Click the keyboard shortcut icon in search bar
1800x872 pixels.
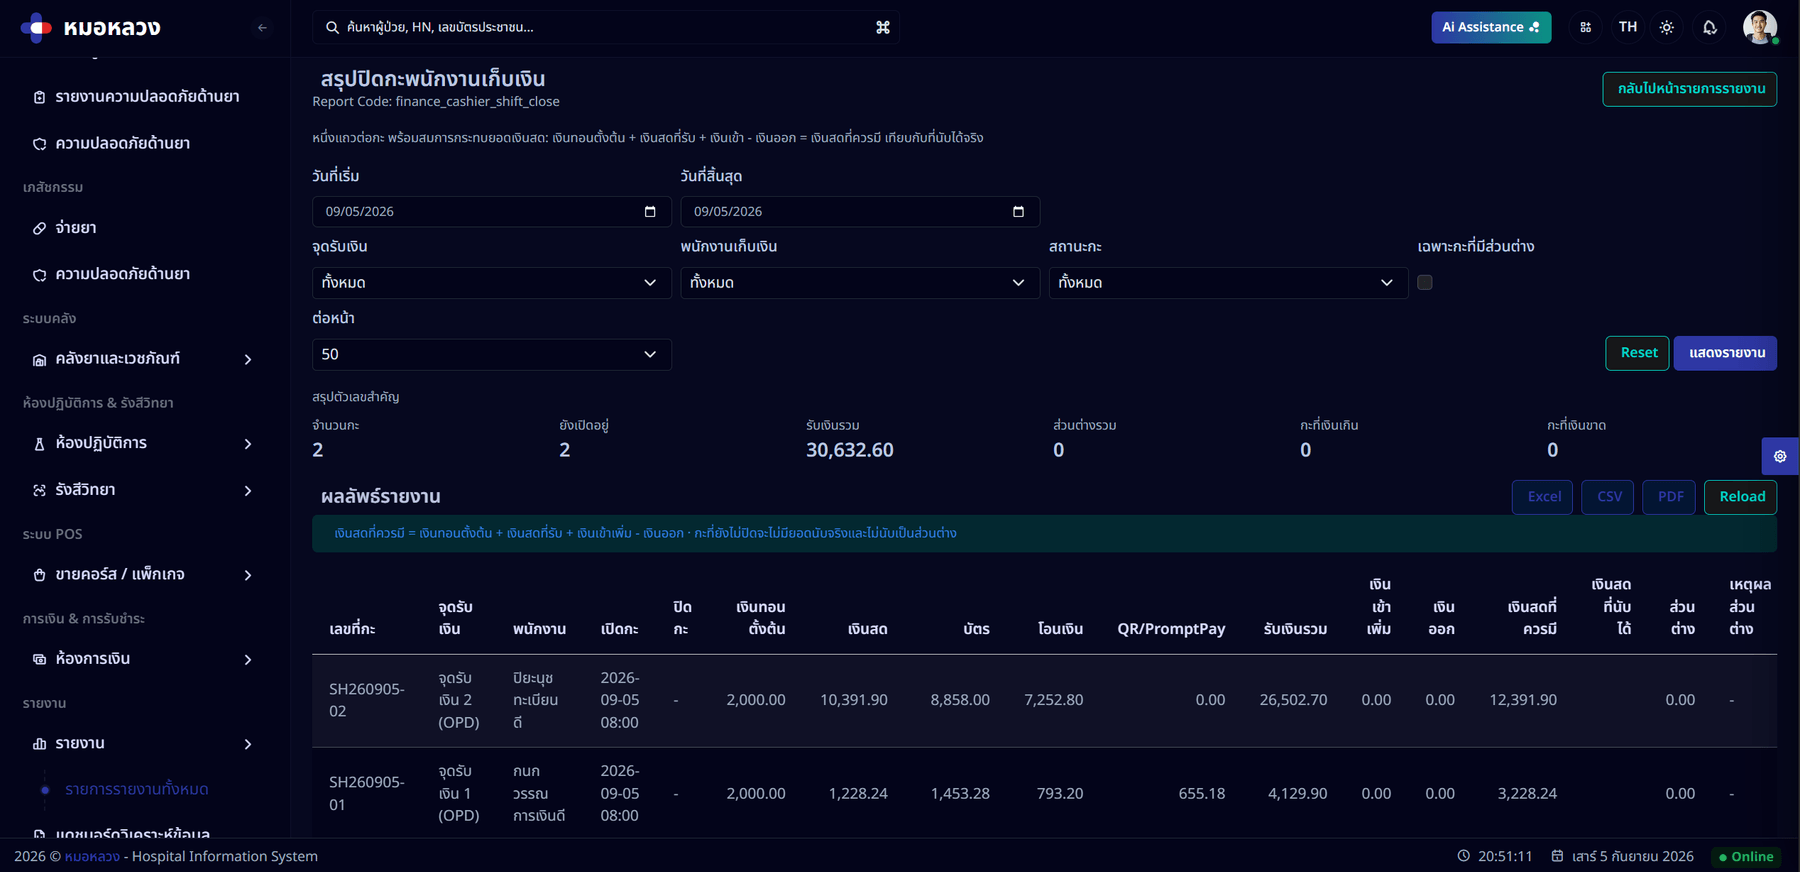tap(883, 28)
